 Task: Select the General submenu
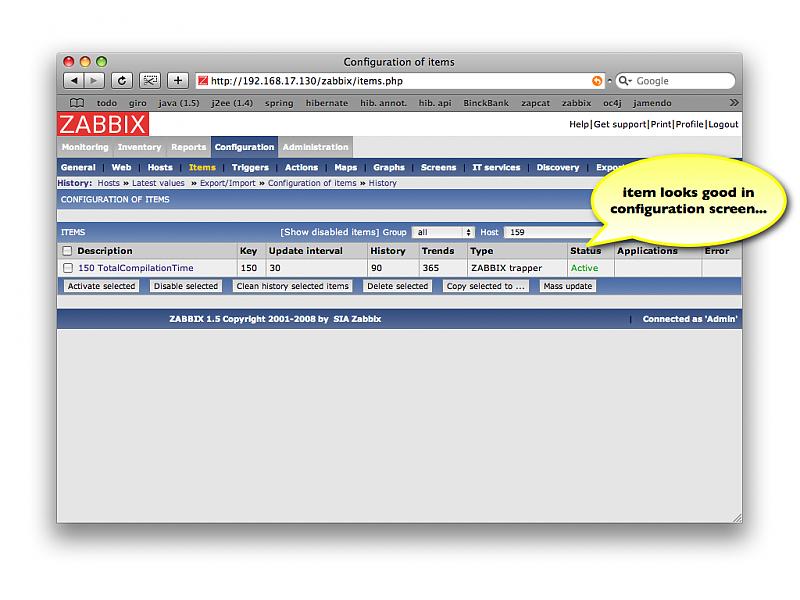click(x=78, y=167)
